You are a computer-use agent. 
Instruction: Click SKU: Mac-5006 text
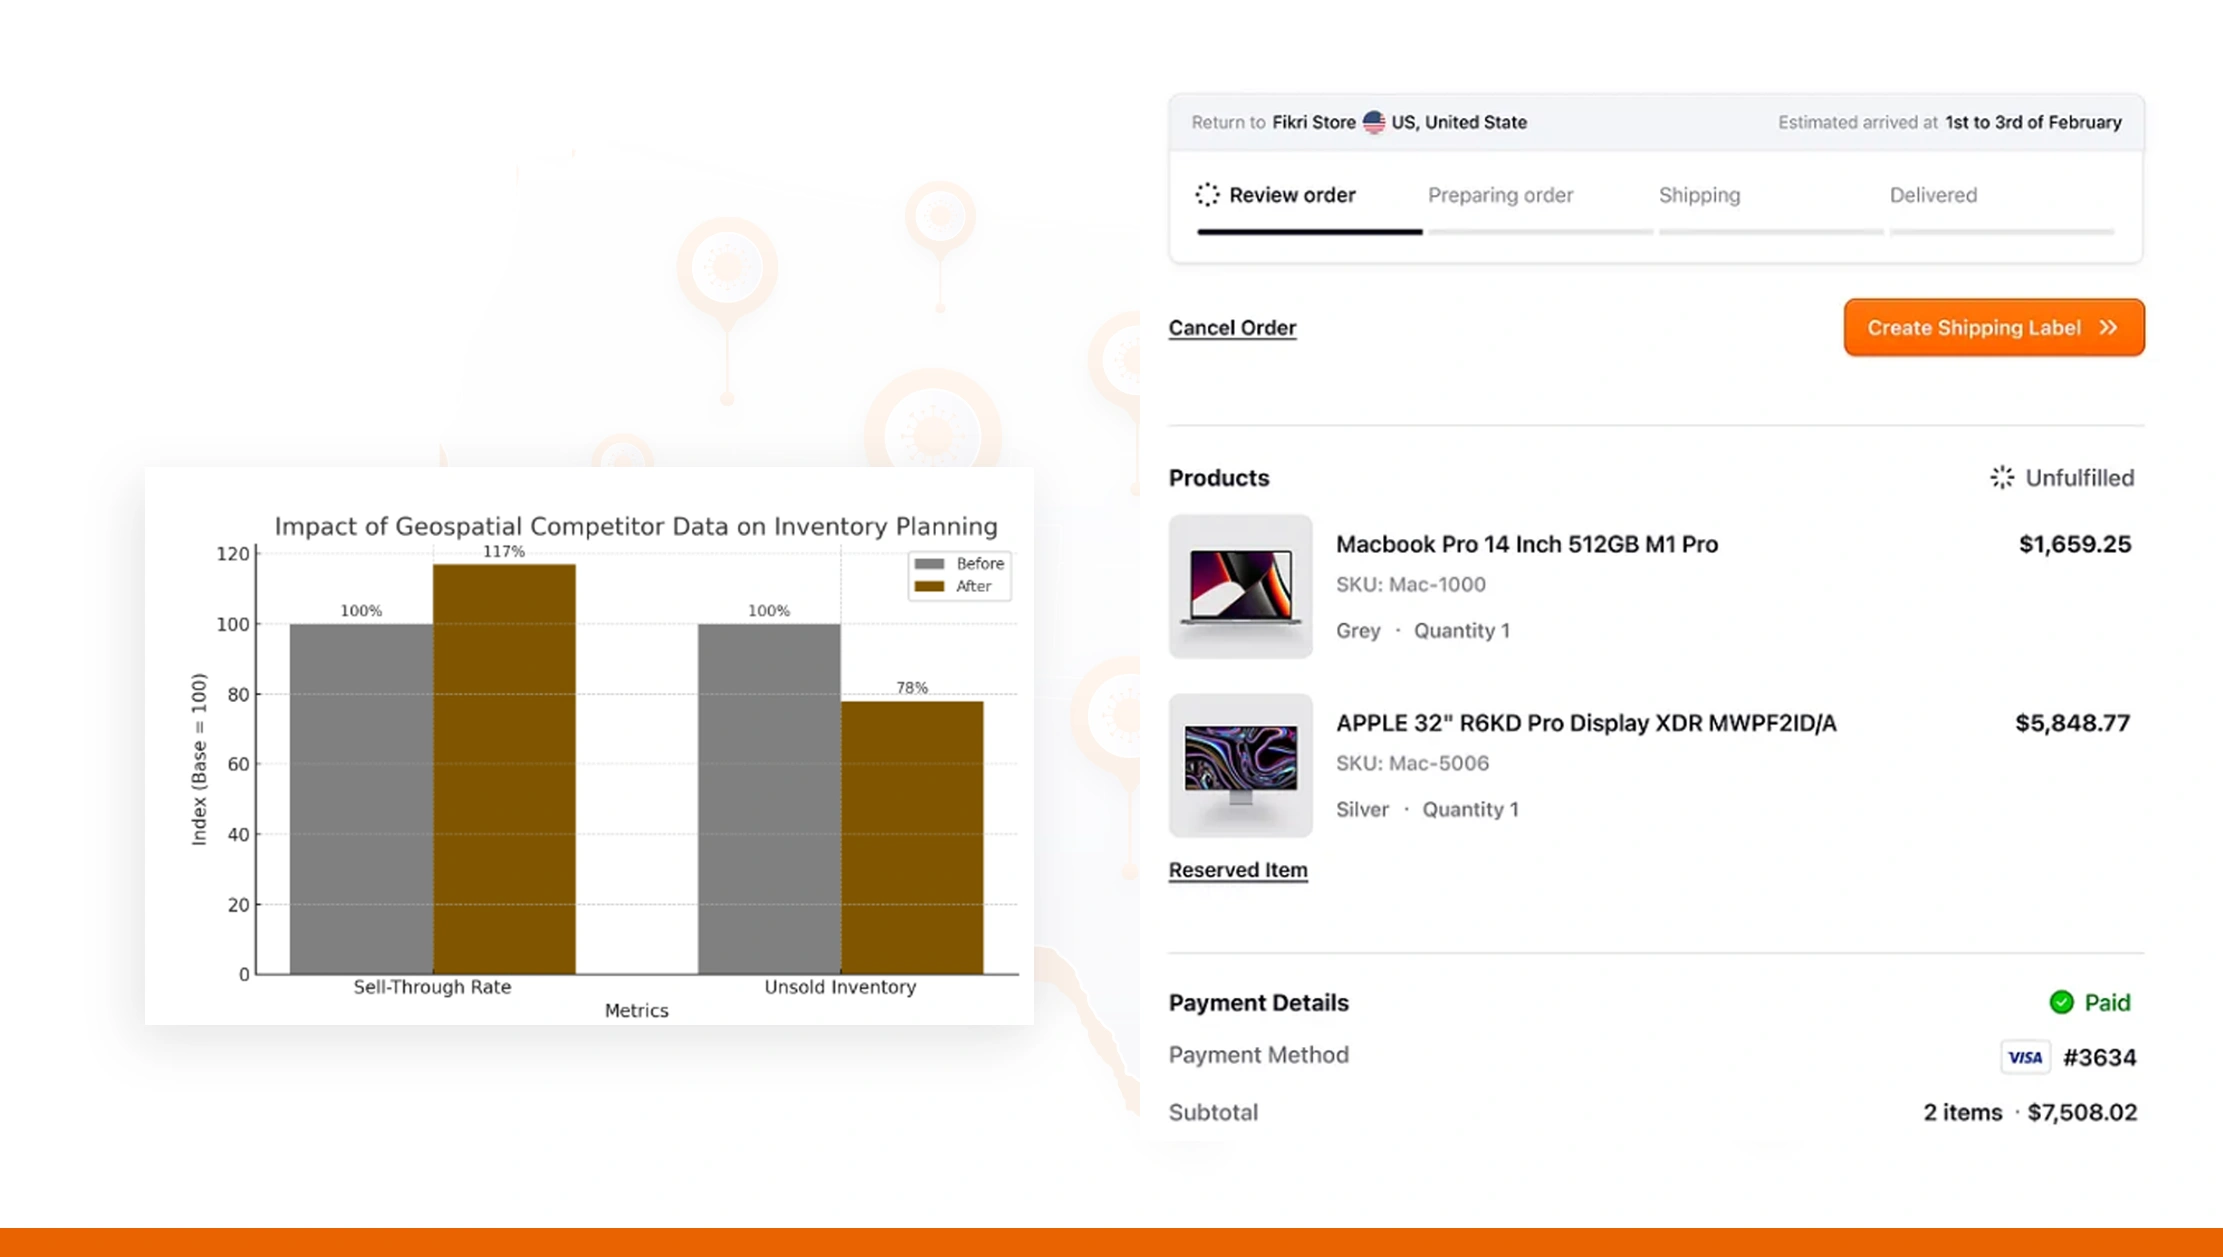point(1412,764)
